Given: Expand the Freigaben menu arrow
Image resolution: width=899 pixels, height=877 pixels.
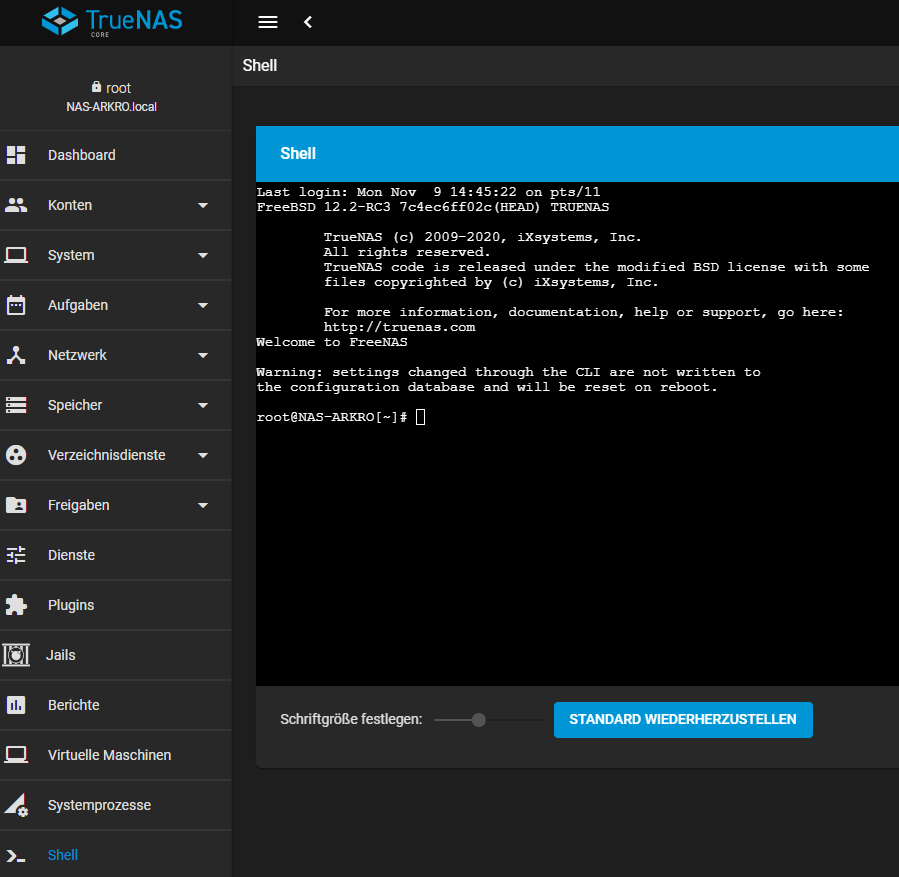Looking at the screenshot, I should point(203,506).
